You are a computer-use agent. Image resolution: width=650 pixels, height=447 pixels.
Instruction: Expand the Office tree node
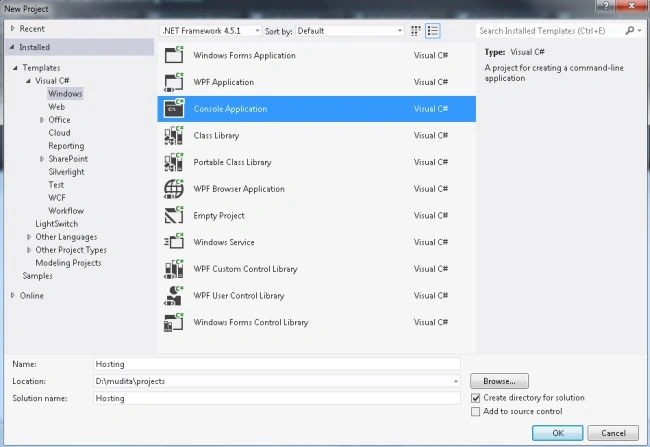point(42,120)
